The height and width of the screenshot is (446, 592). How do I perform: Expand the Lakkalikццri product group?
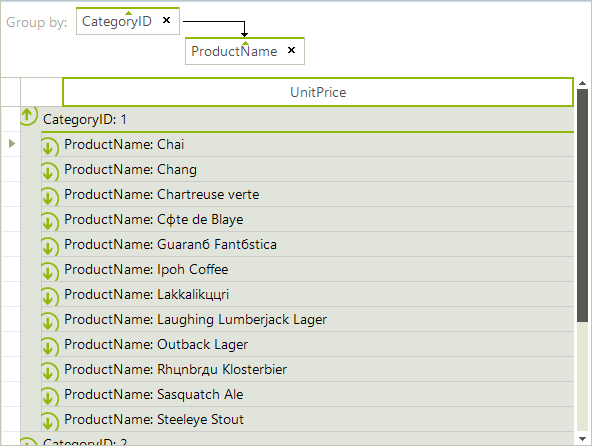(x=50, y=297)
